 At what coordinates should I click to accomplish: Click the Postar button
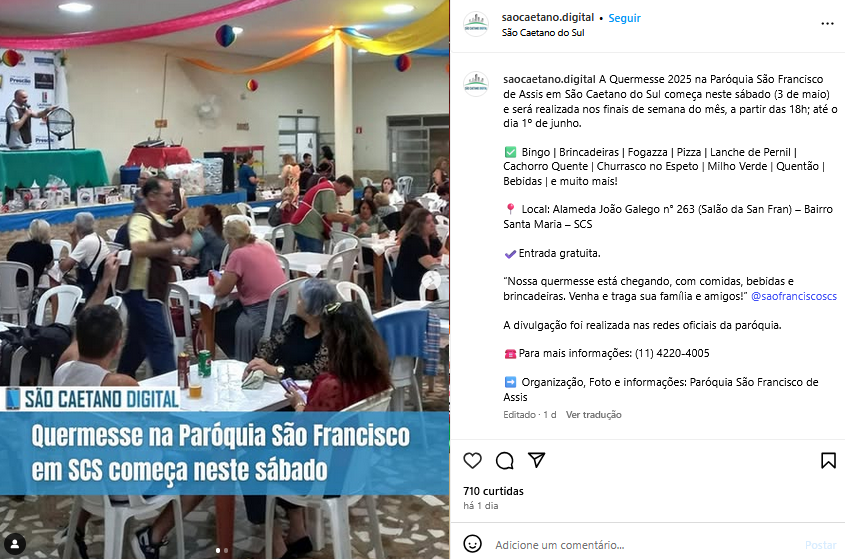point(820,545)
